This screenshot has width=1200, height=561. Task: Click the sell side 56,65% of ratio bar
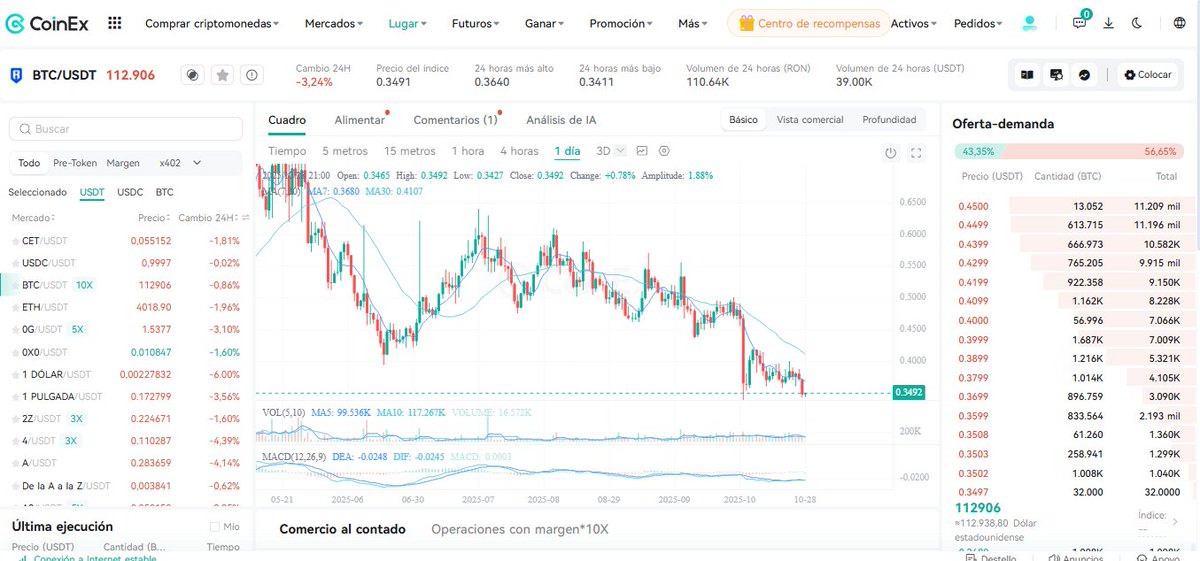[1160, 152]
